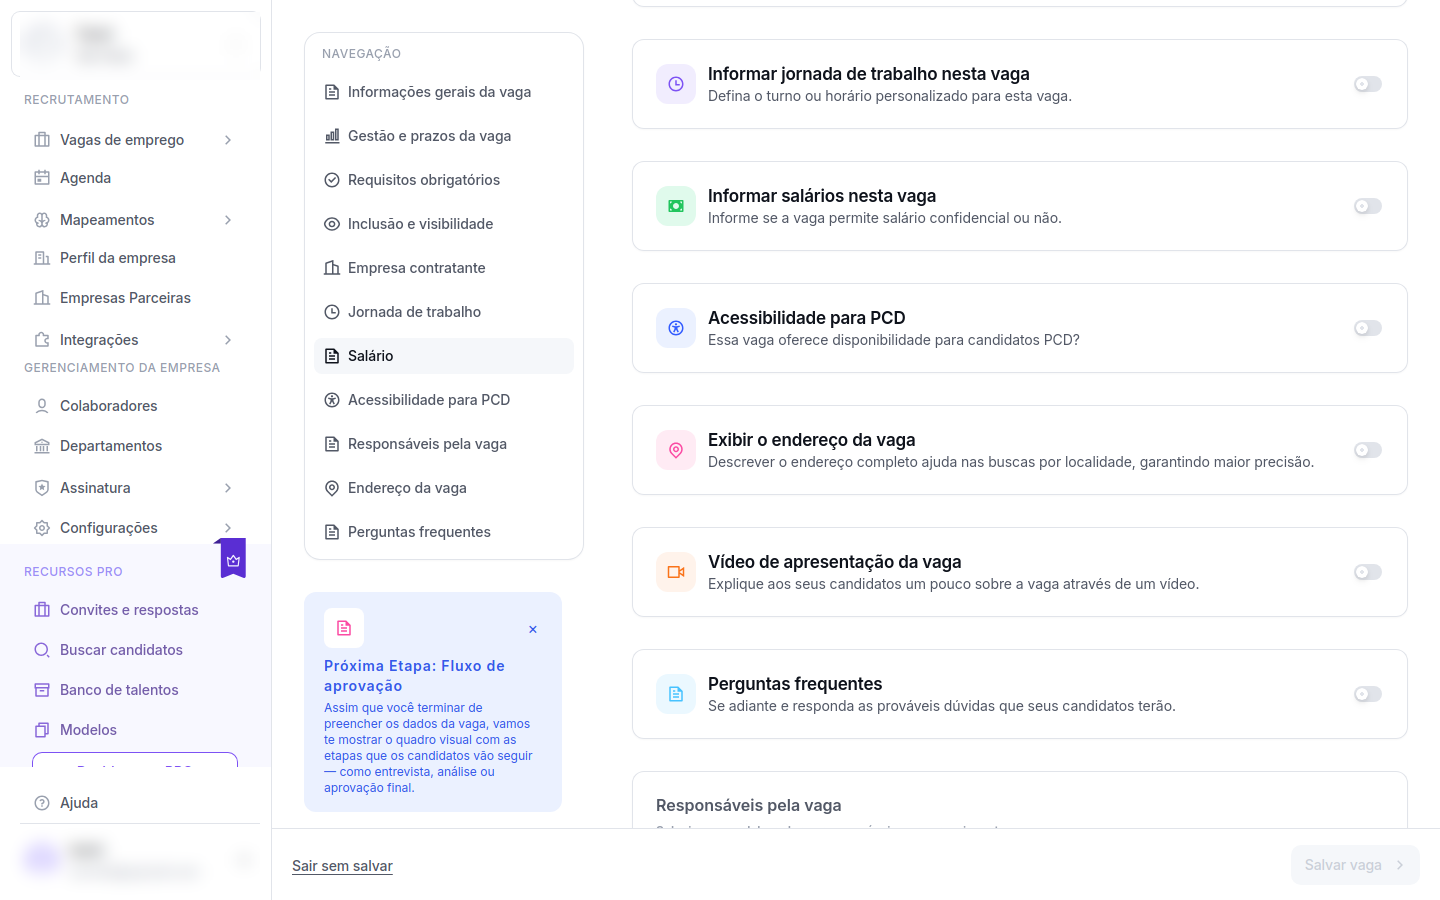
Task: Expand the Assinatura sidebar chevron
Action: 228,488
